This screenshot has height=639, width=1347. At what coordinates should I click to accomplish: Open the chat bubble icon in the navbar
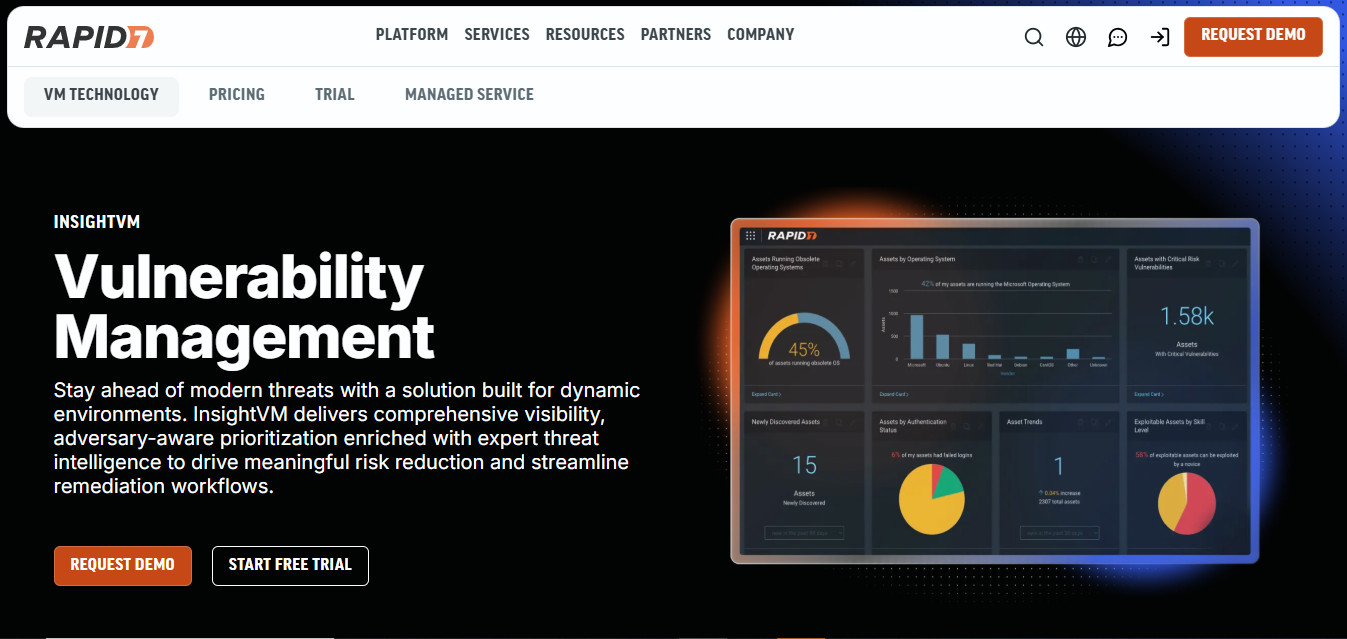coord(1117,36)
